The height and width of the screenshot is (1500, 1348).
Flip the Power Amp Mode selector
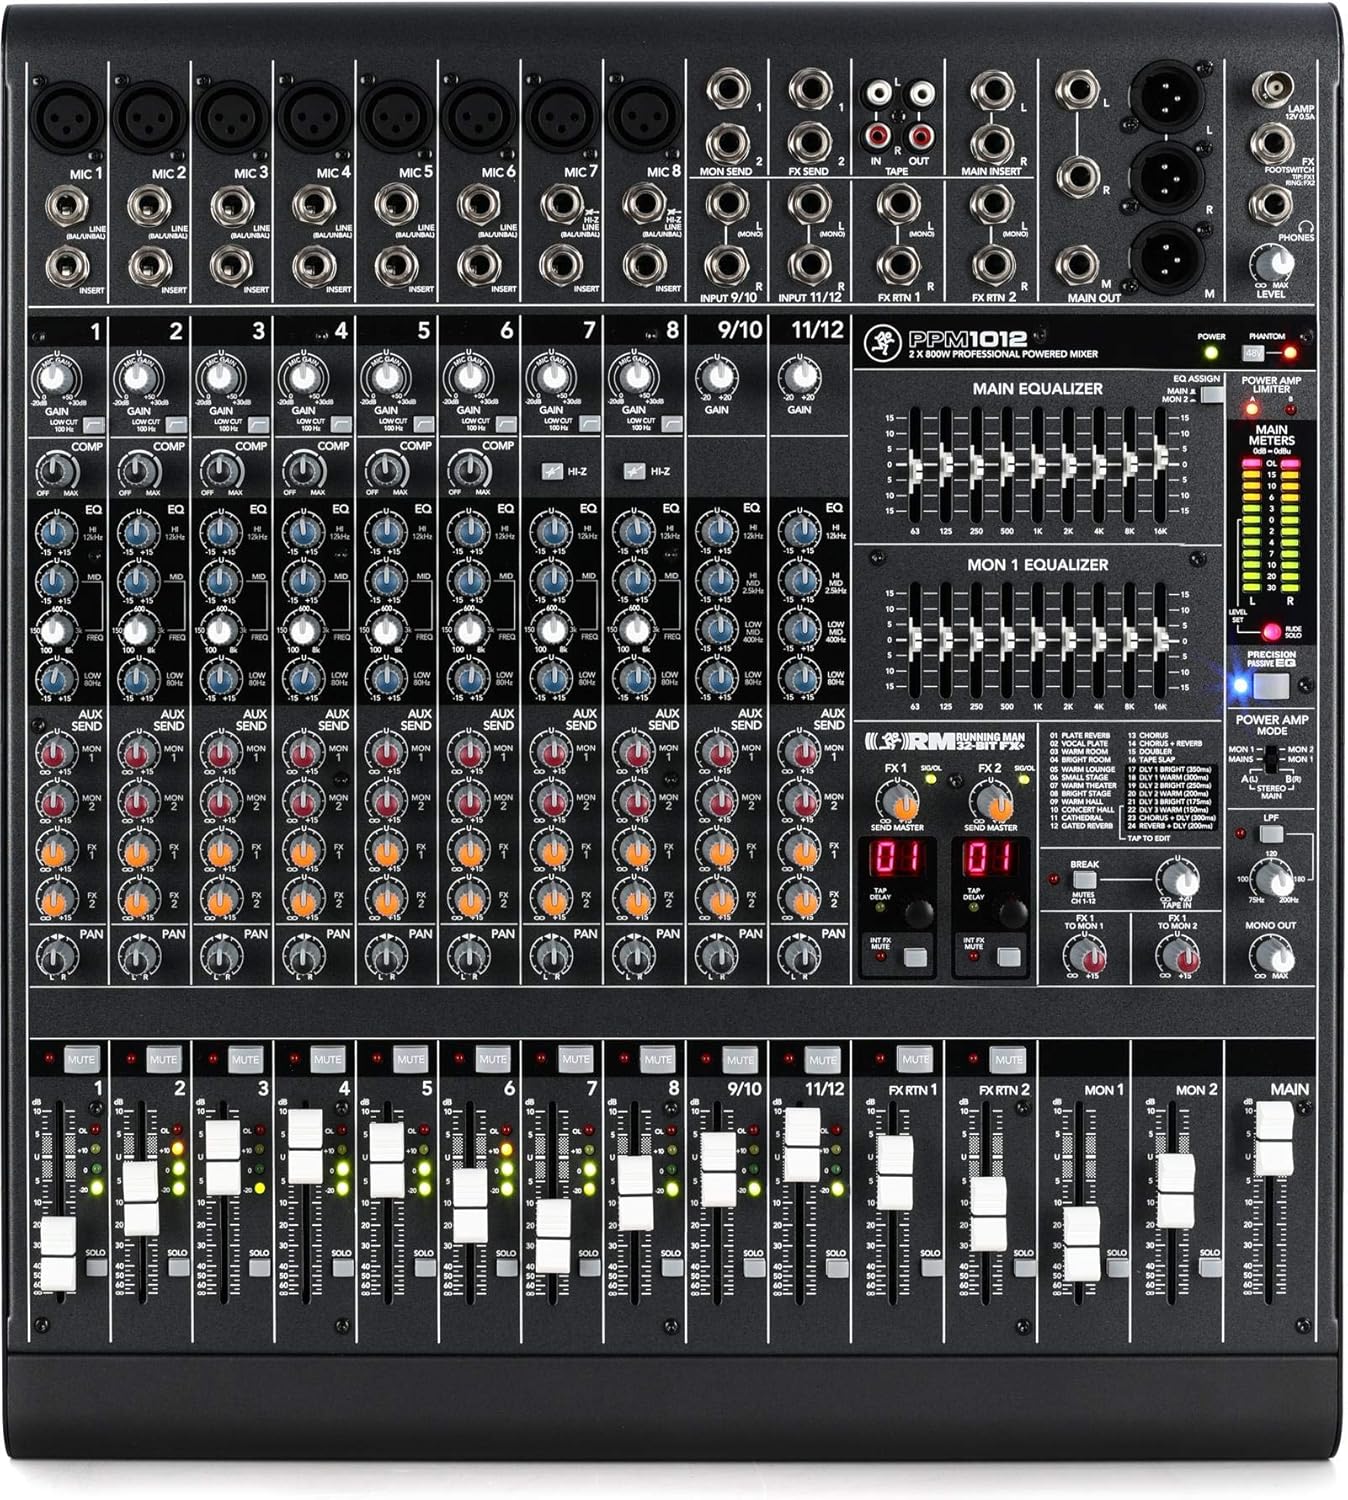point(1271,760)
